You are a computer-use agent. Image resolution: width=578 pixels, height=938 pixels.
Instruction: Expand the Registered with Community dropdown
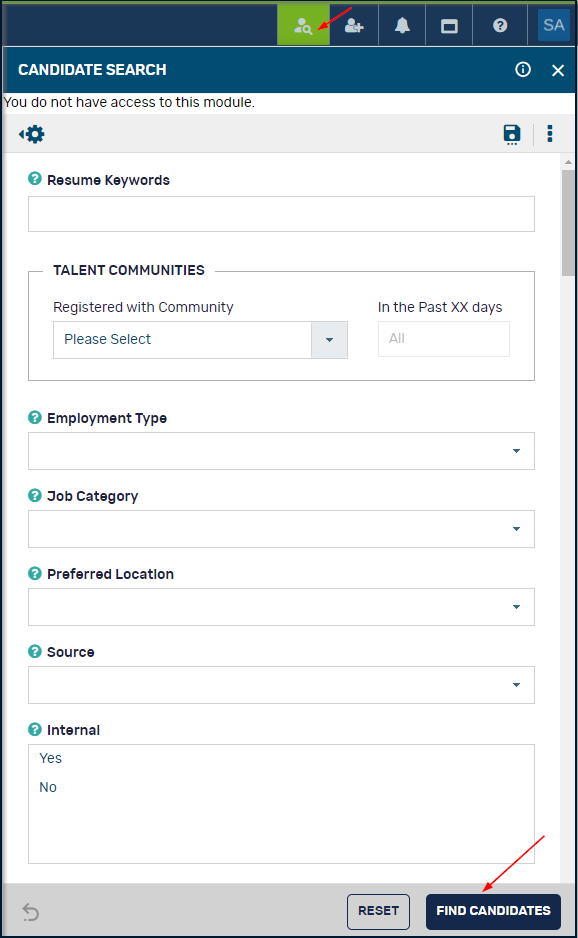[200, 340]
